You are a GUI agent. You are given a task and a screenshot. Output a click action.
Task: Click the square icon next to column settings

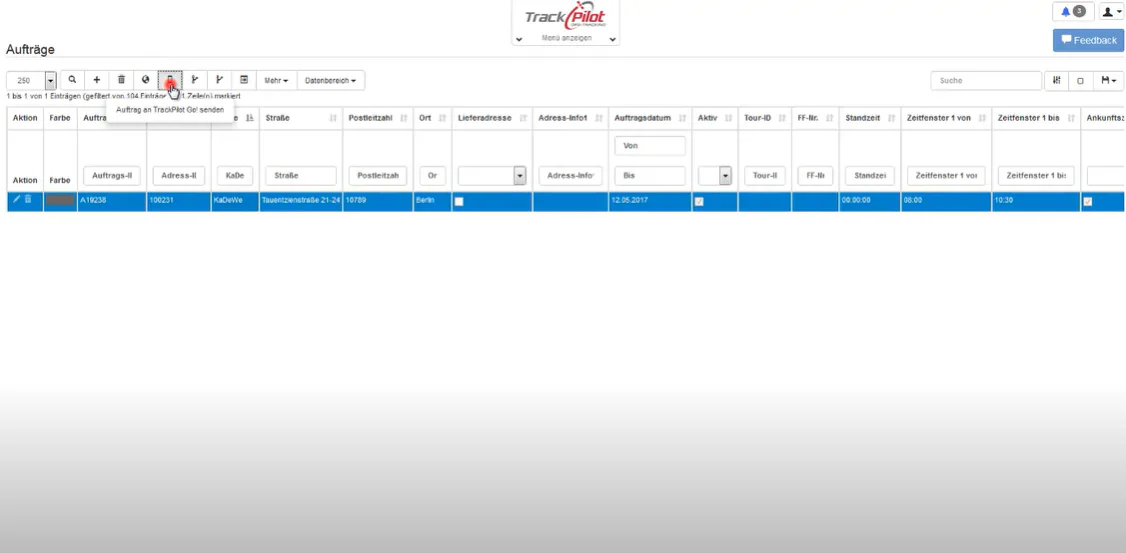[1080, 80]
